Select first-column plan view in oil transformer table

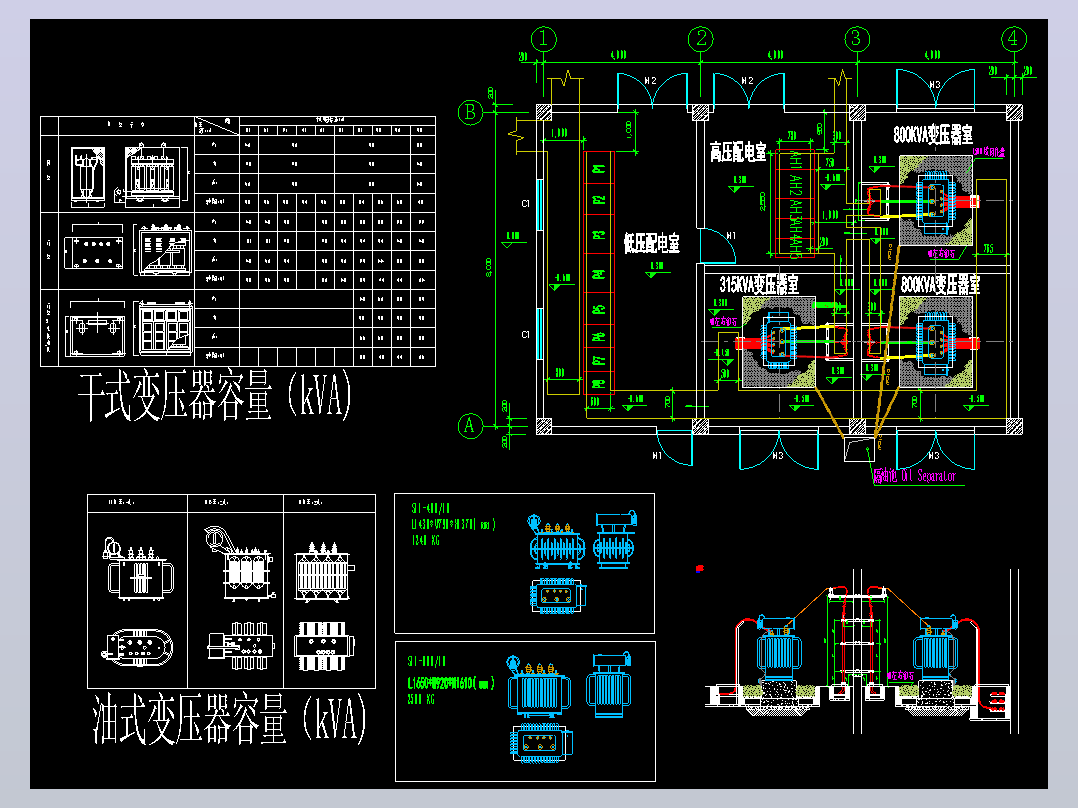(x=138, y=647)
